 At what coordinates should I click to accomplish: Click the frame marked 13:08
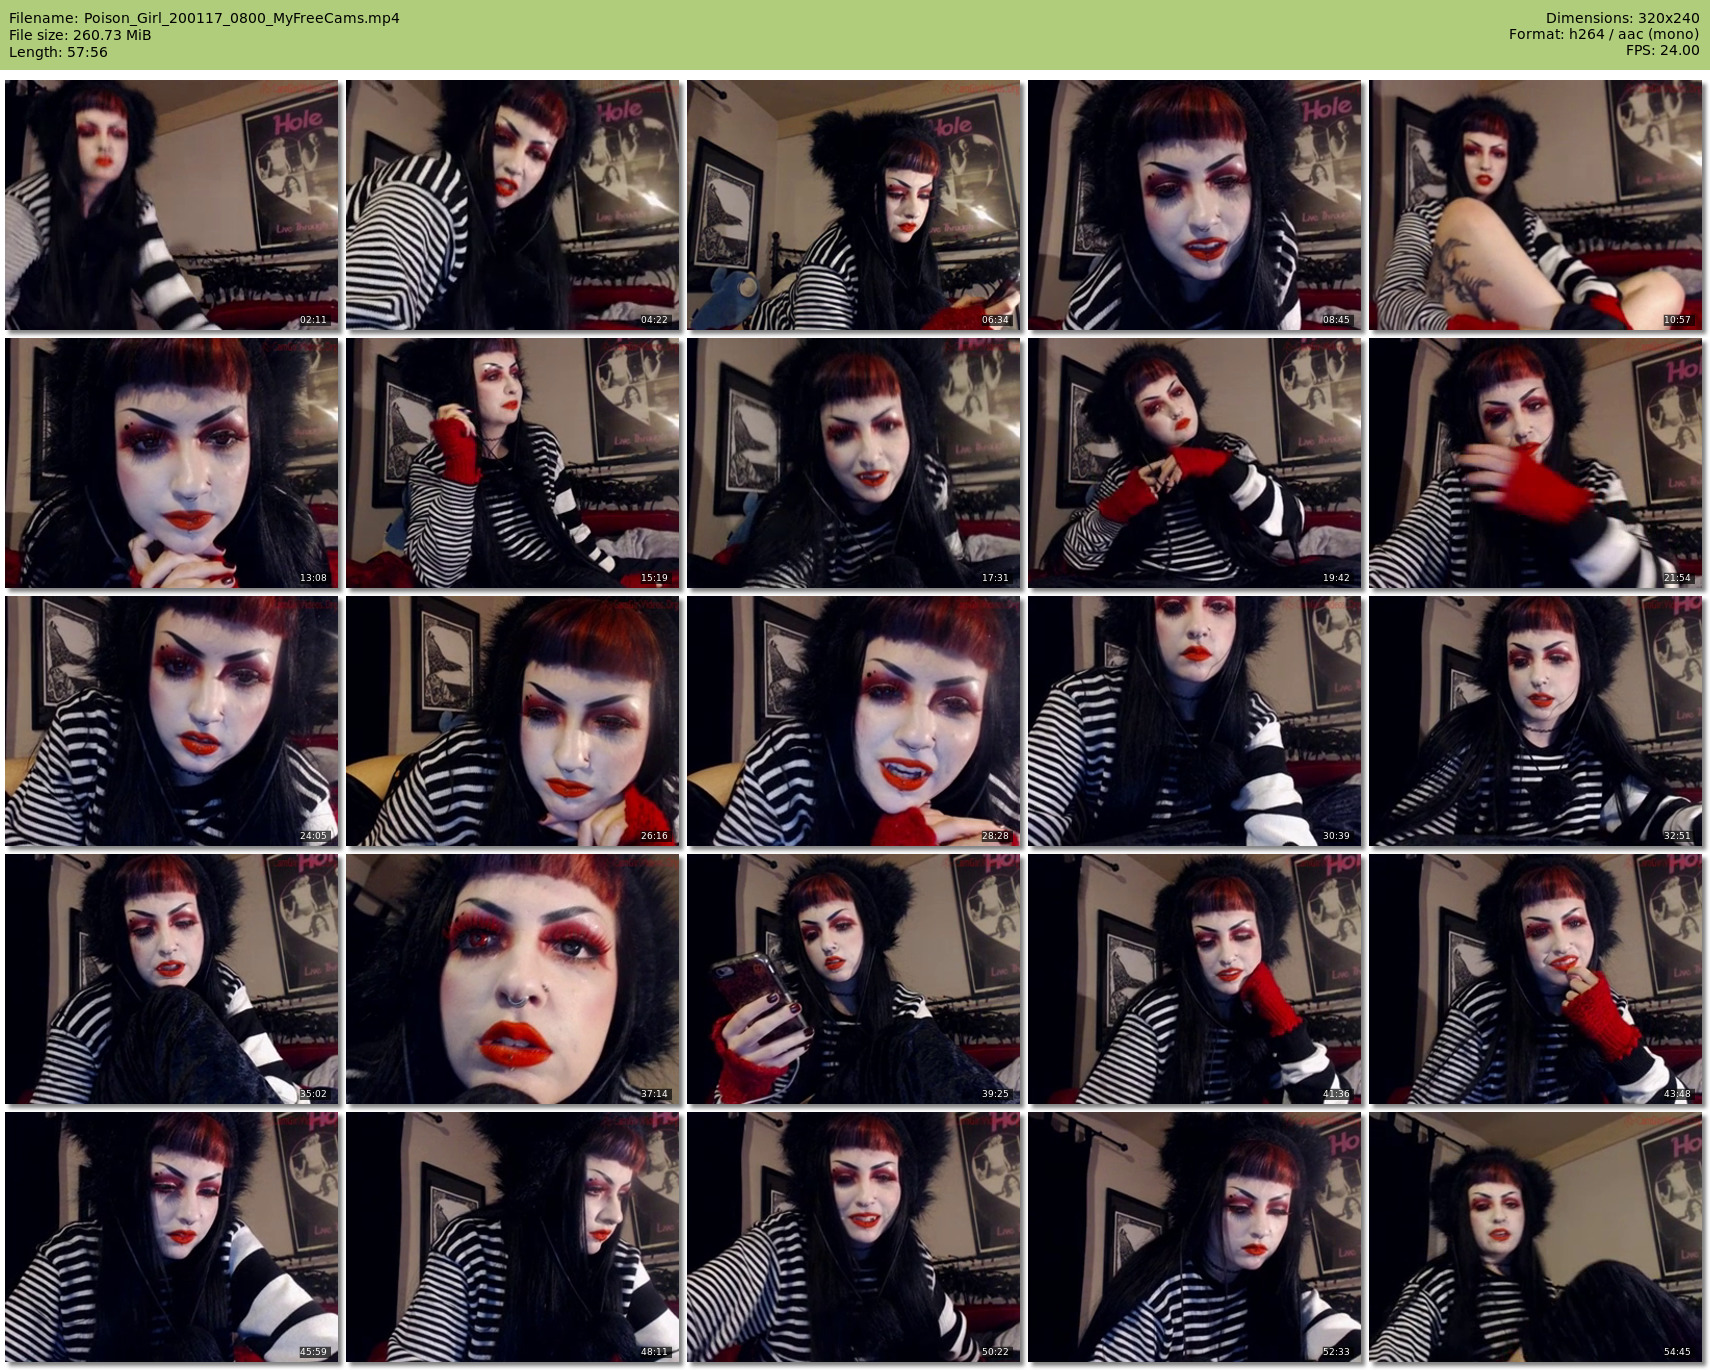(172, 463)
